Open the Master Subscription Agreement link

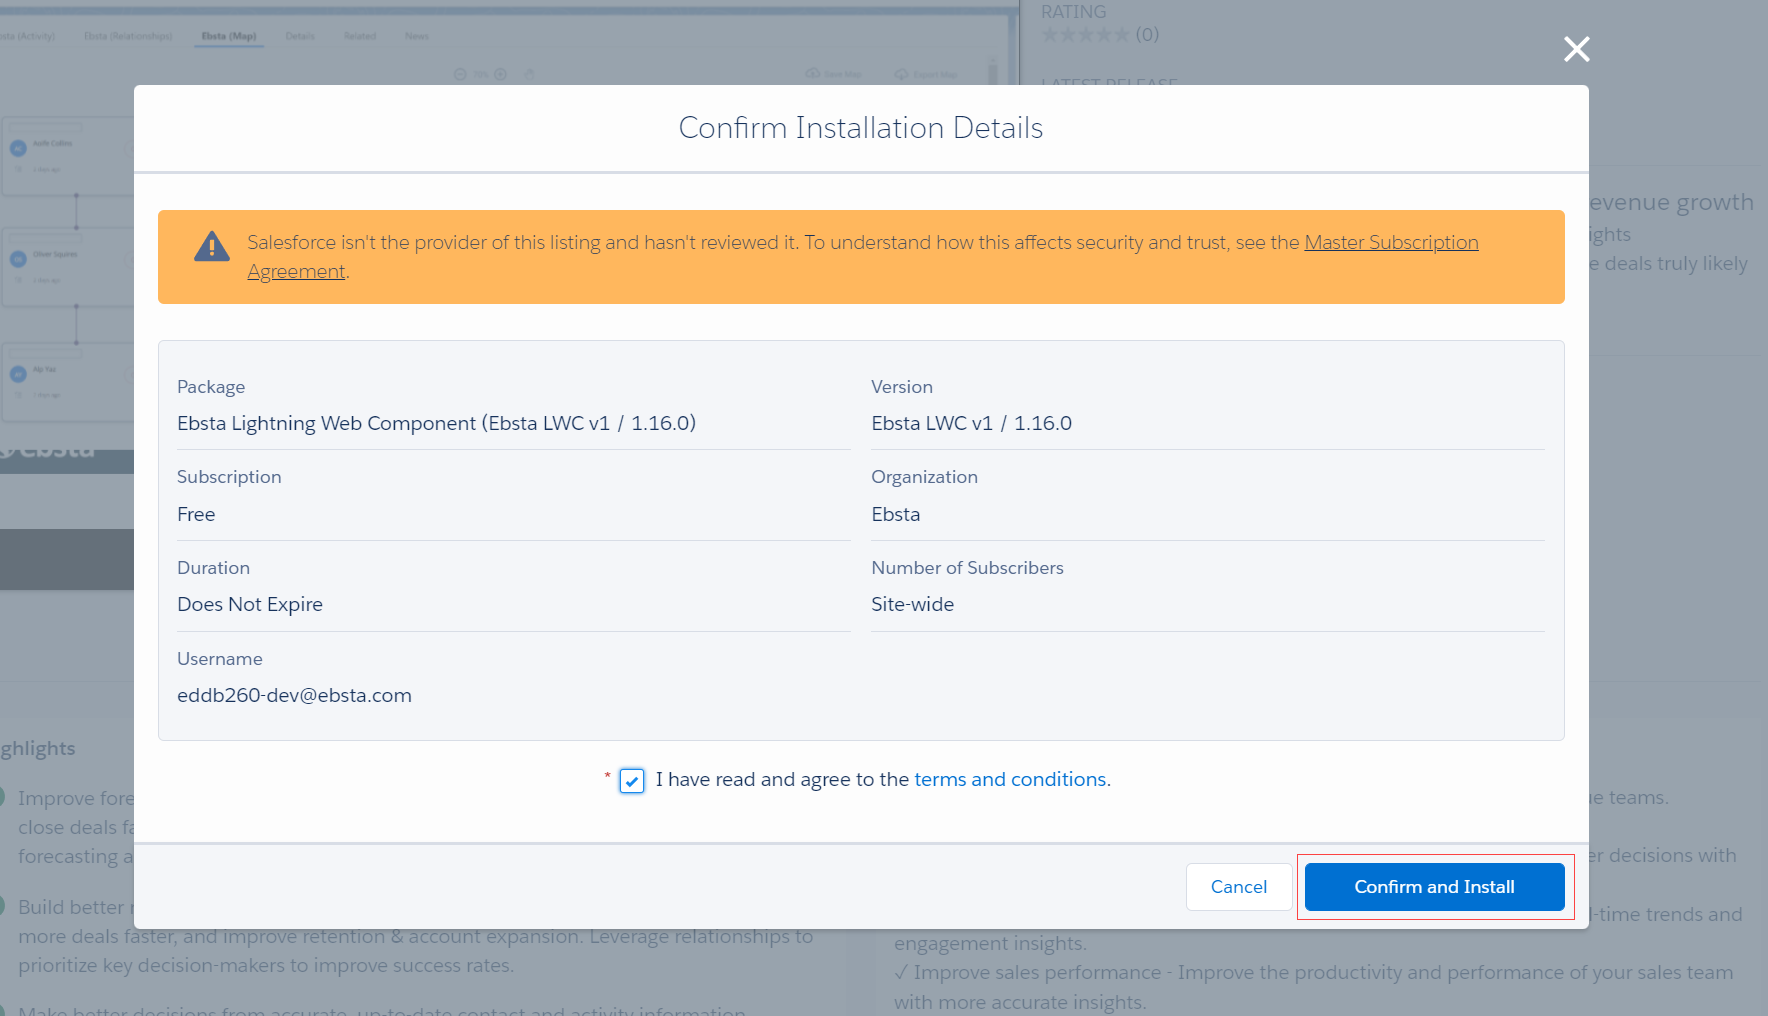click(x=1390, y=243)
